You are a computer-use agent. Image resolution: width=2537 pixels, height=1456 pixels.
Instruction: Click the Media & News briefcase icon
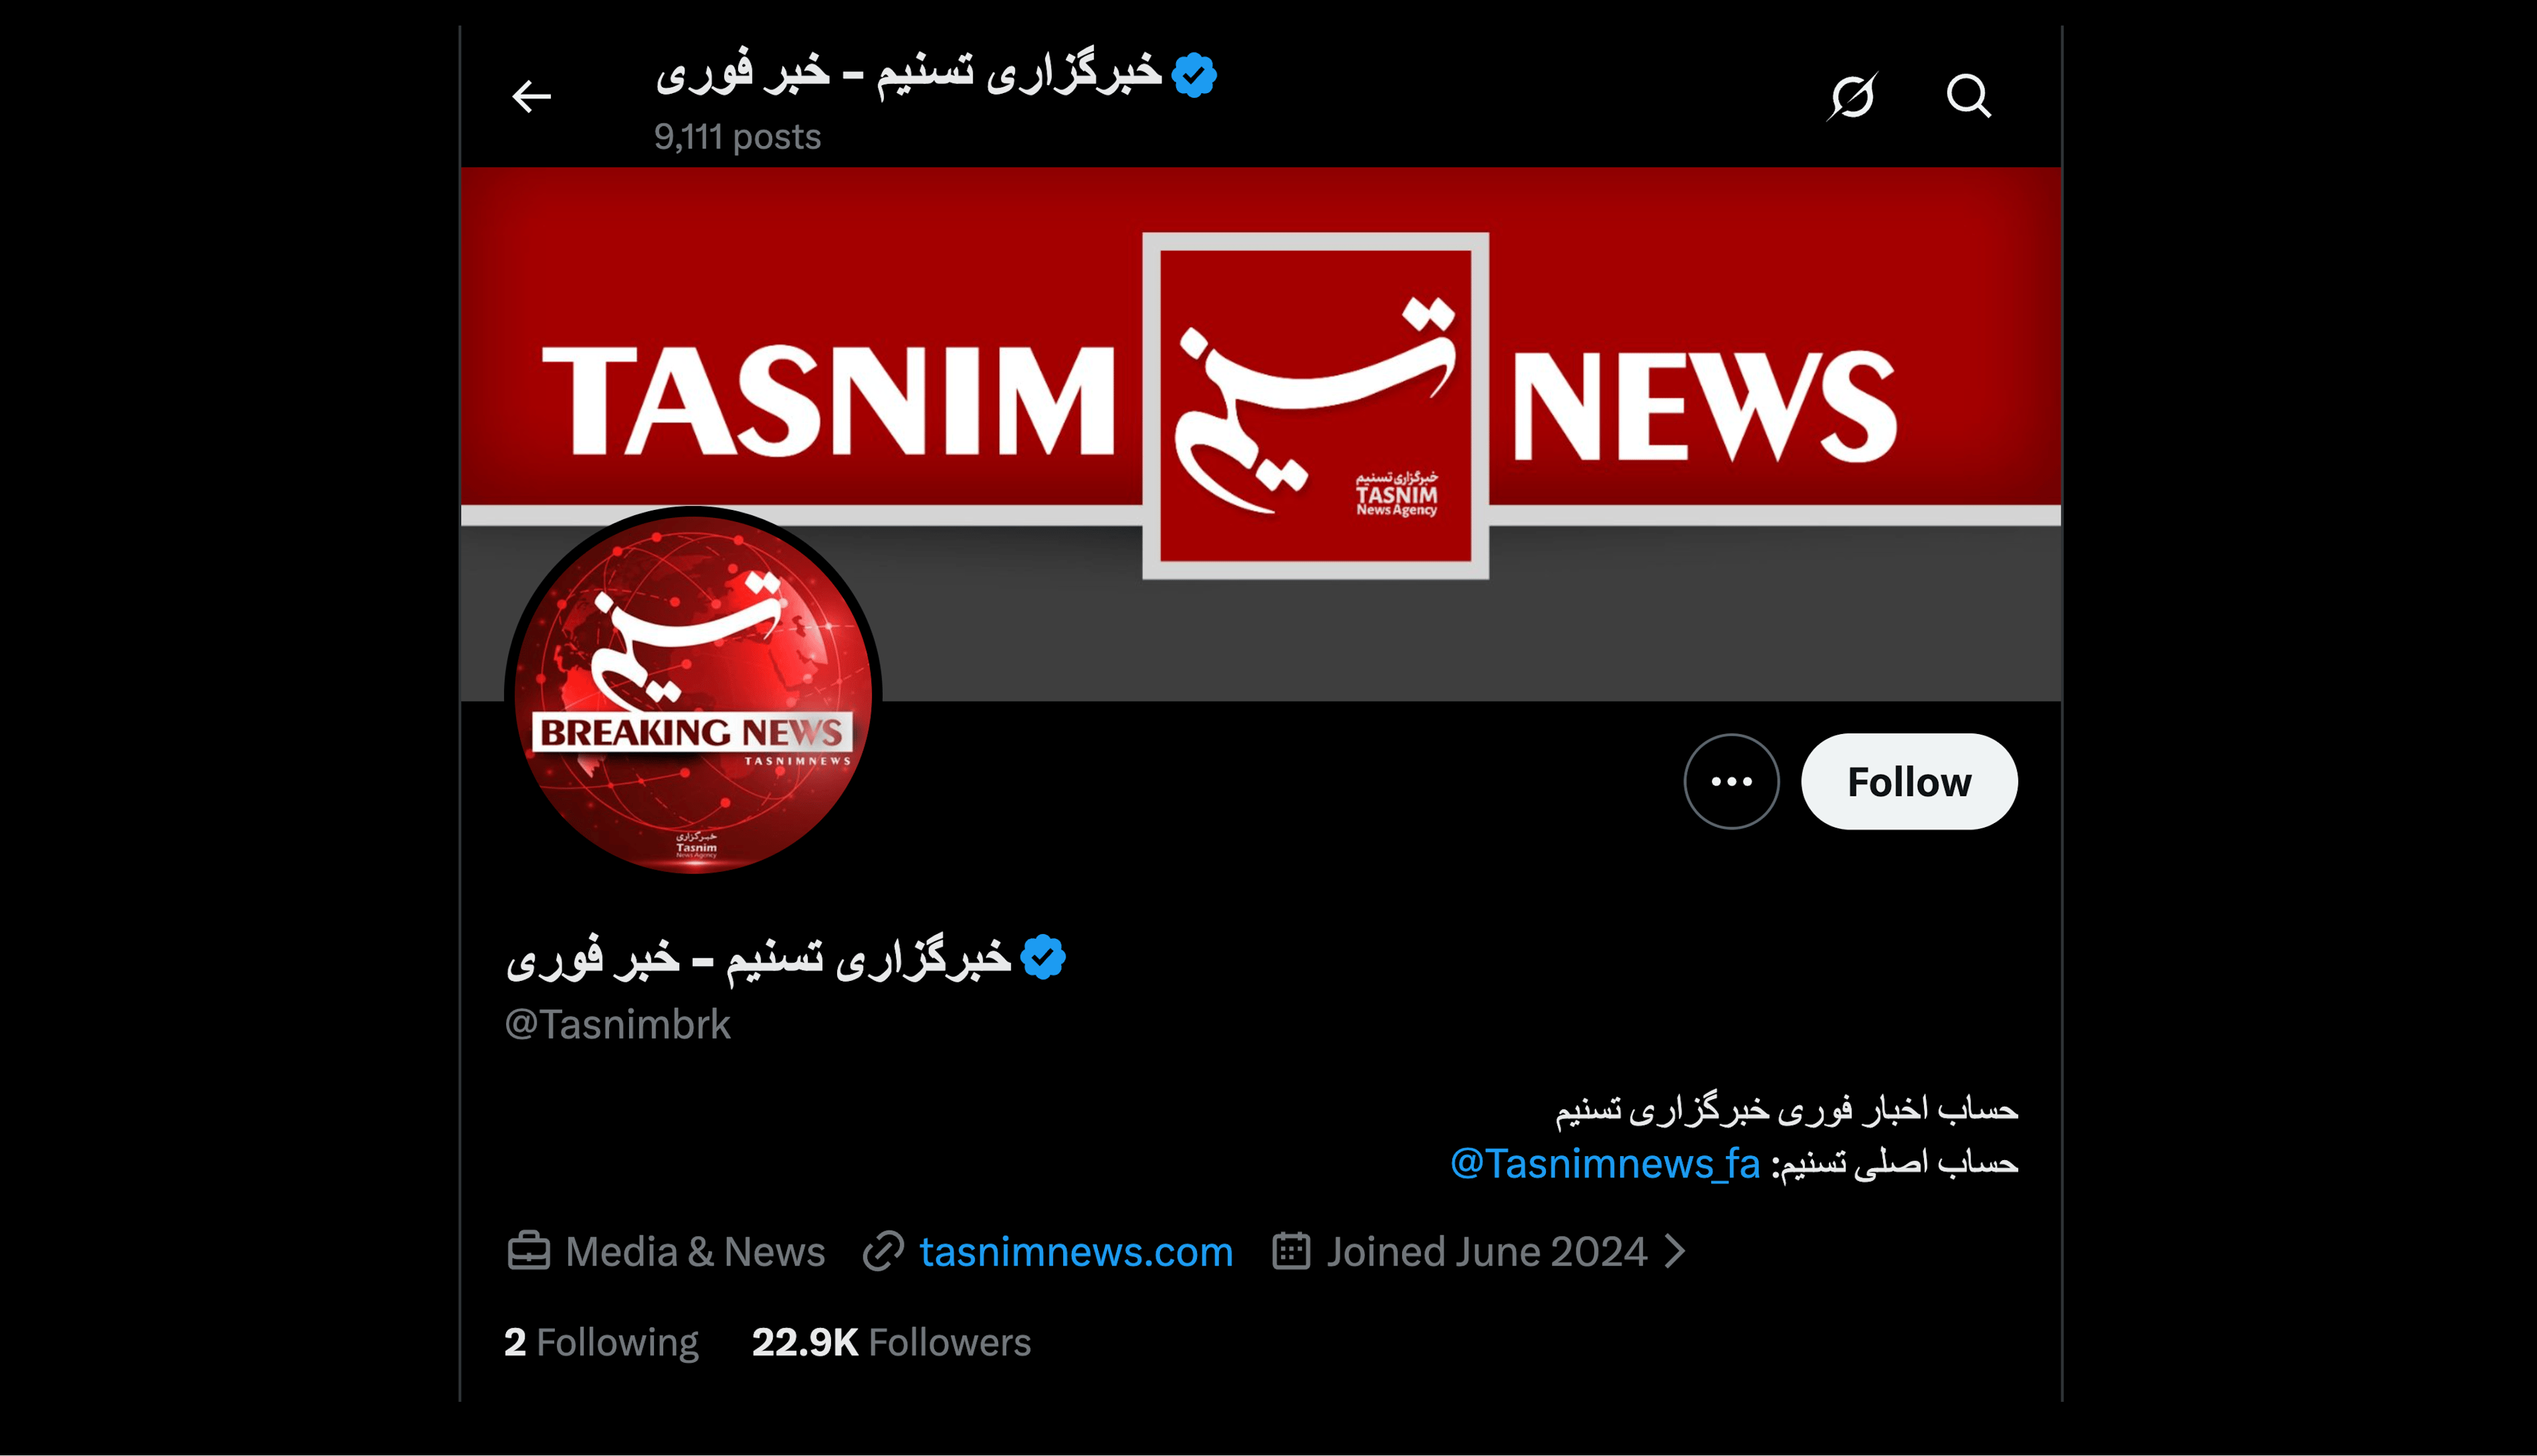528,1251
